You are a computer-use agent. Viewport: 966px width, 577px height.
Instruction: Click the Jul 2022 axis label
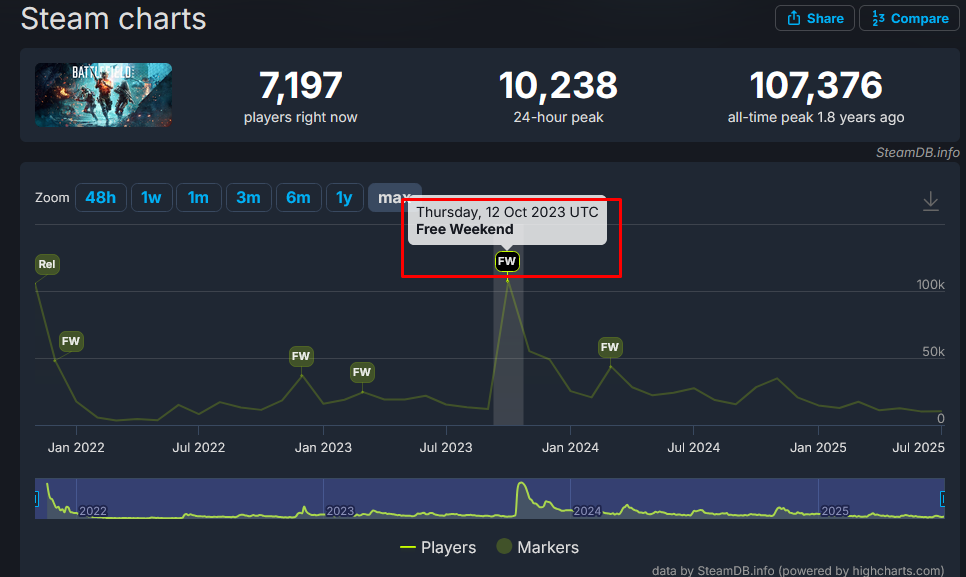pyautogui.click(x=198, y=448)
